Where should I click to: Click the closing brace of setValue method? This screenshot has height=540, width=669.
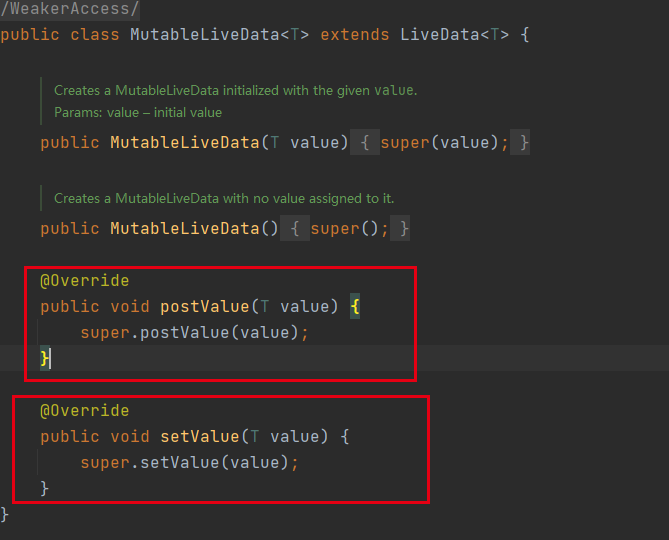(x=44, y=488)
